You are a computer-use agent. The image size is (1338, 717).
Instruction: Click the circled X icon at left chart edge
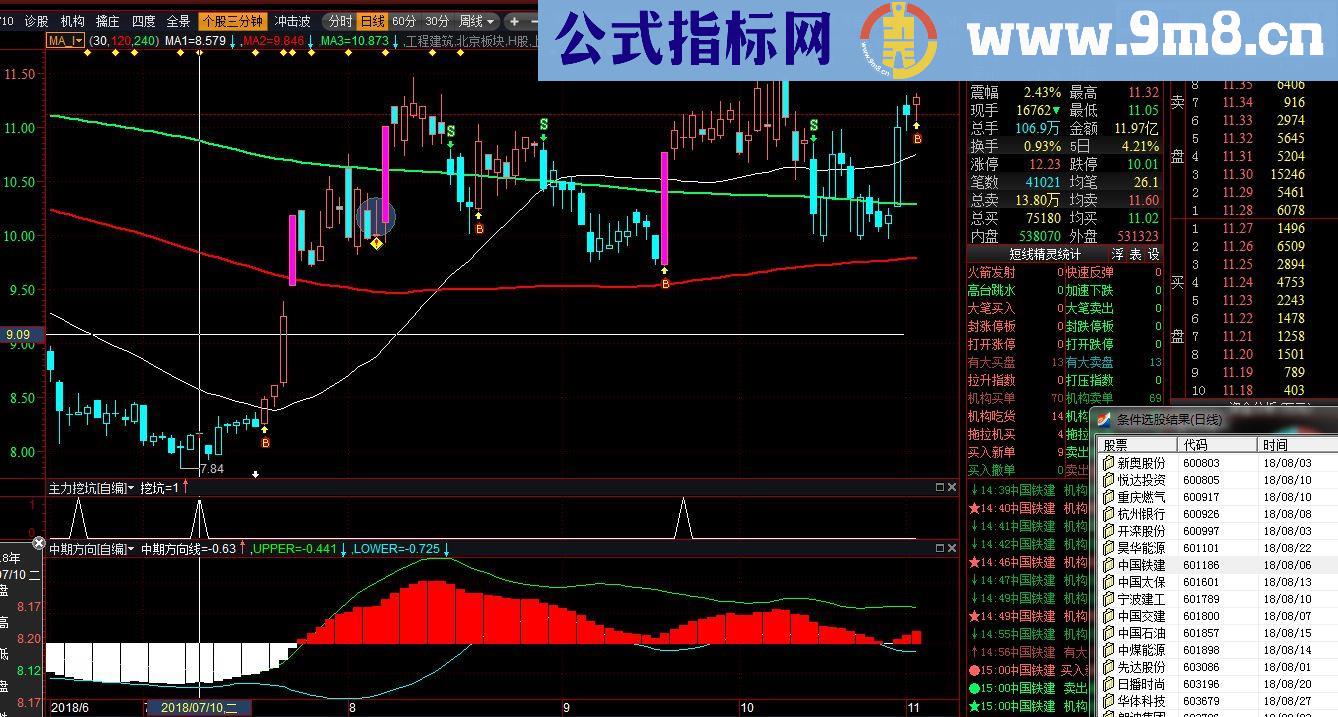[x=39, y=544]
